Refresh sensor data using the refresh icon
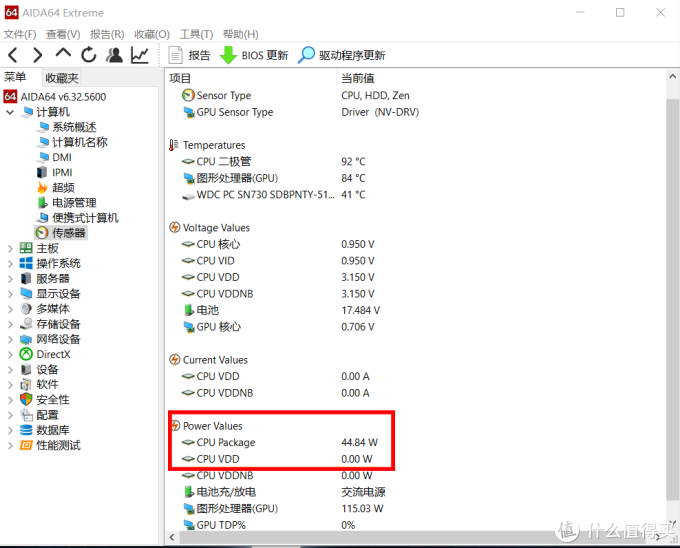The width and height of the screenshot is (680, 548). (89, 55)
